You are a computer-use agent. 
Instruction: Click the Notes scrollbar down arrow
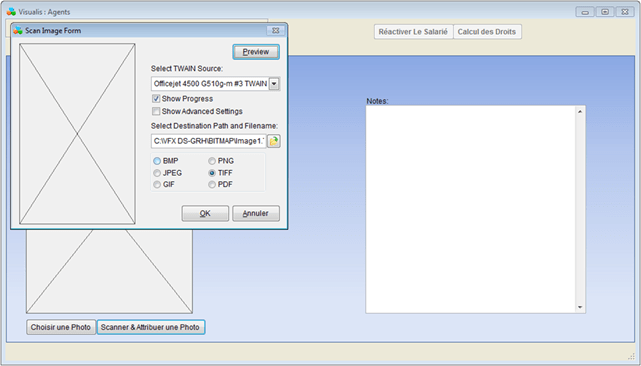[x=580, y=308]
